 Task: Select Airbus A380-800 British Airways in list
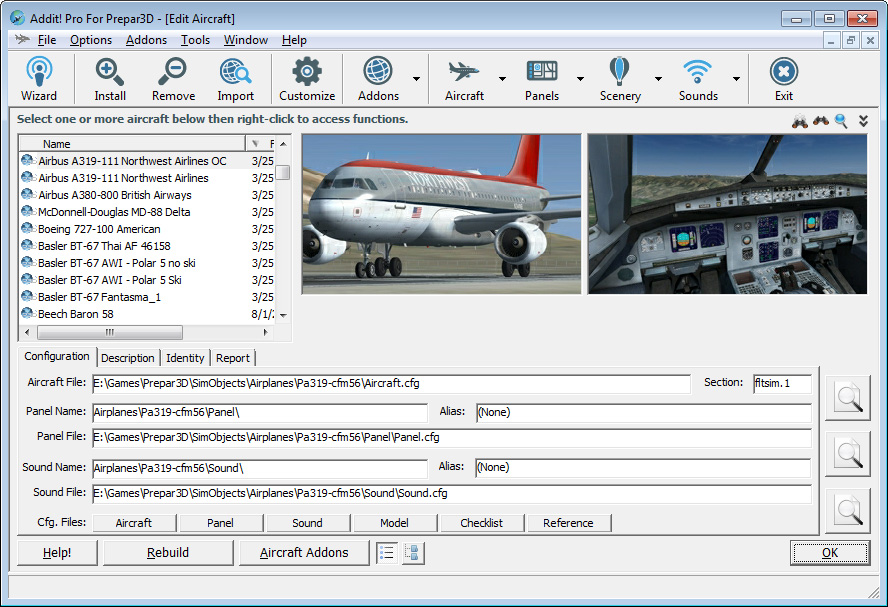114,195
